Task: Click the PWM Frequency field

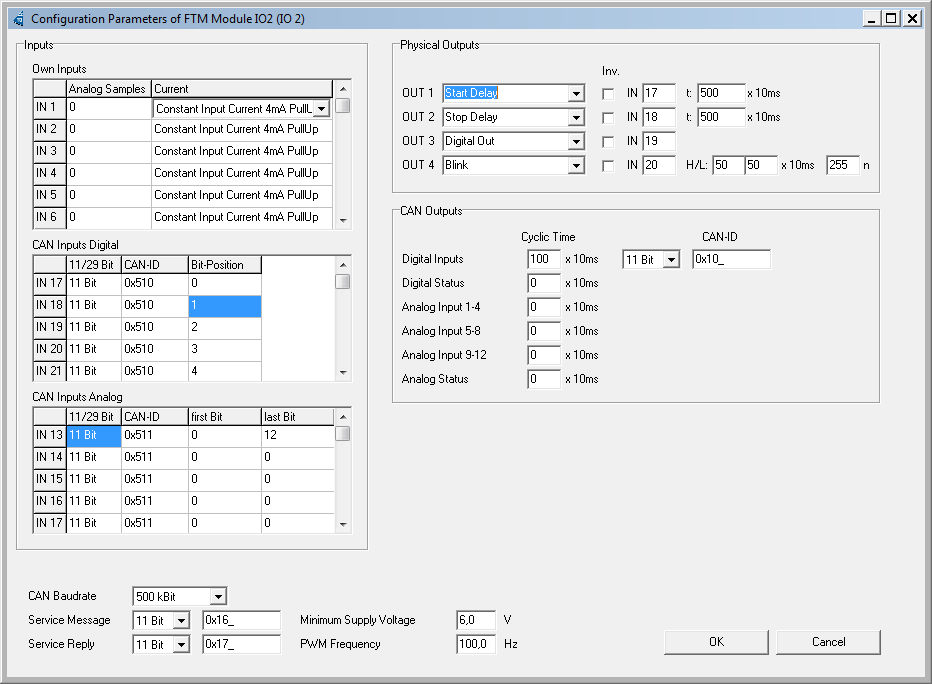Action: tap(476, 644)
